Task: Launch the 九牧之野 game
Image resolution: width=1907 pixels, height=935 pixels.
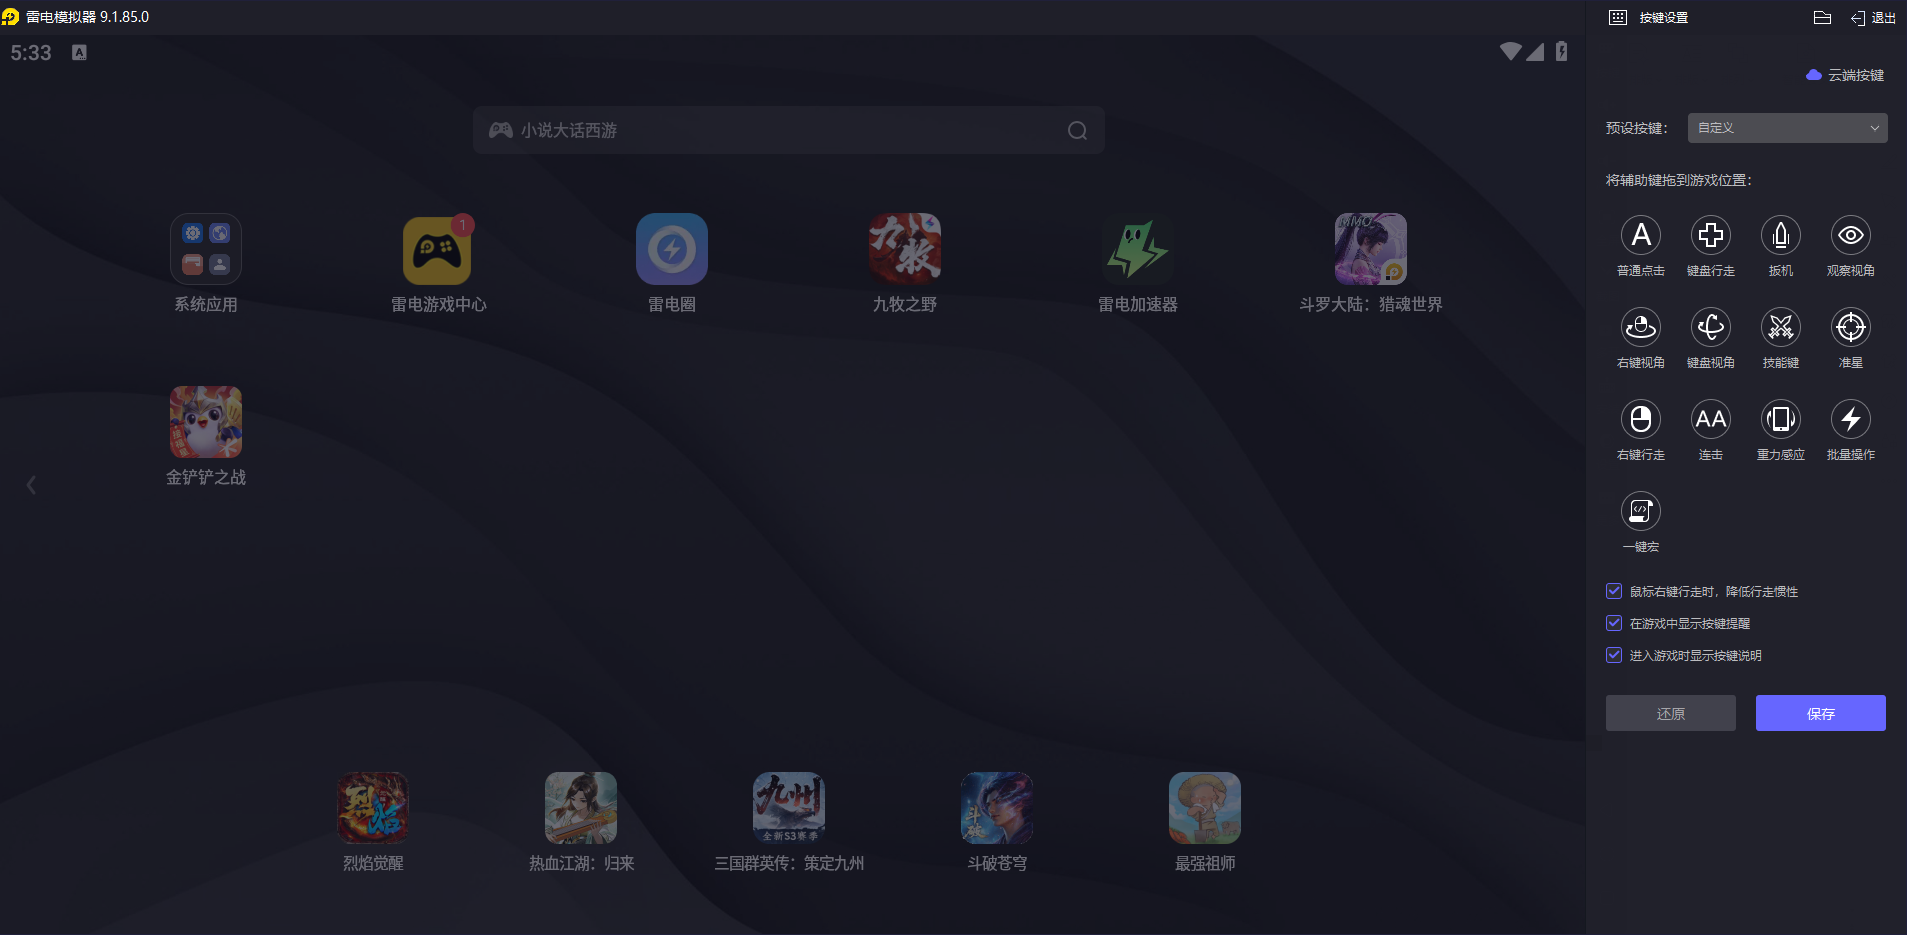Action: pos(905,249)
